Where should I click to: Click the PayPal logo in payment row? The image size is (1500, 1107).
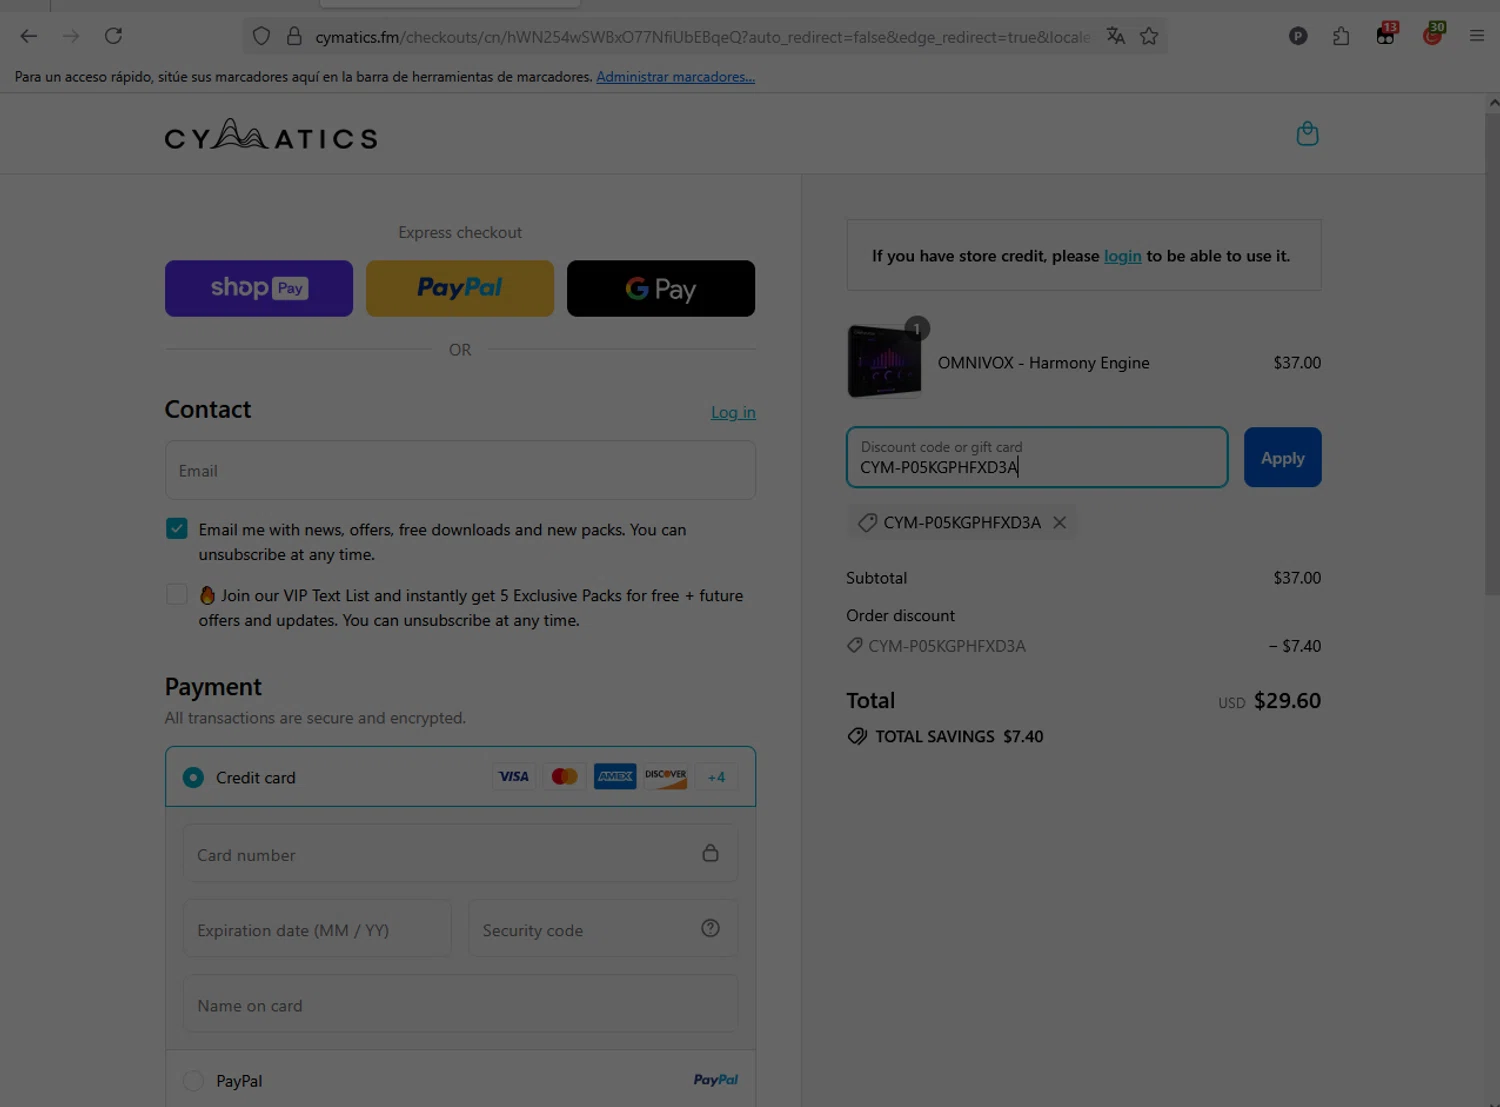(716, 1080)
